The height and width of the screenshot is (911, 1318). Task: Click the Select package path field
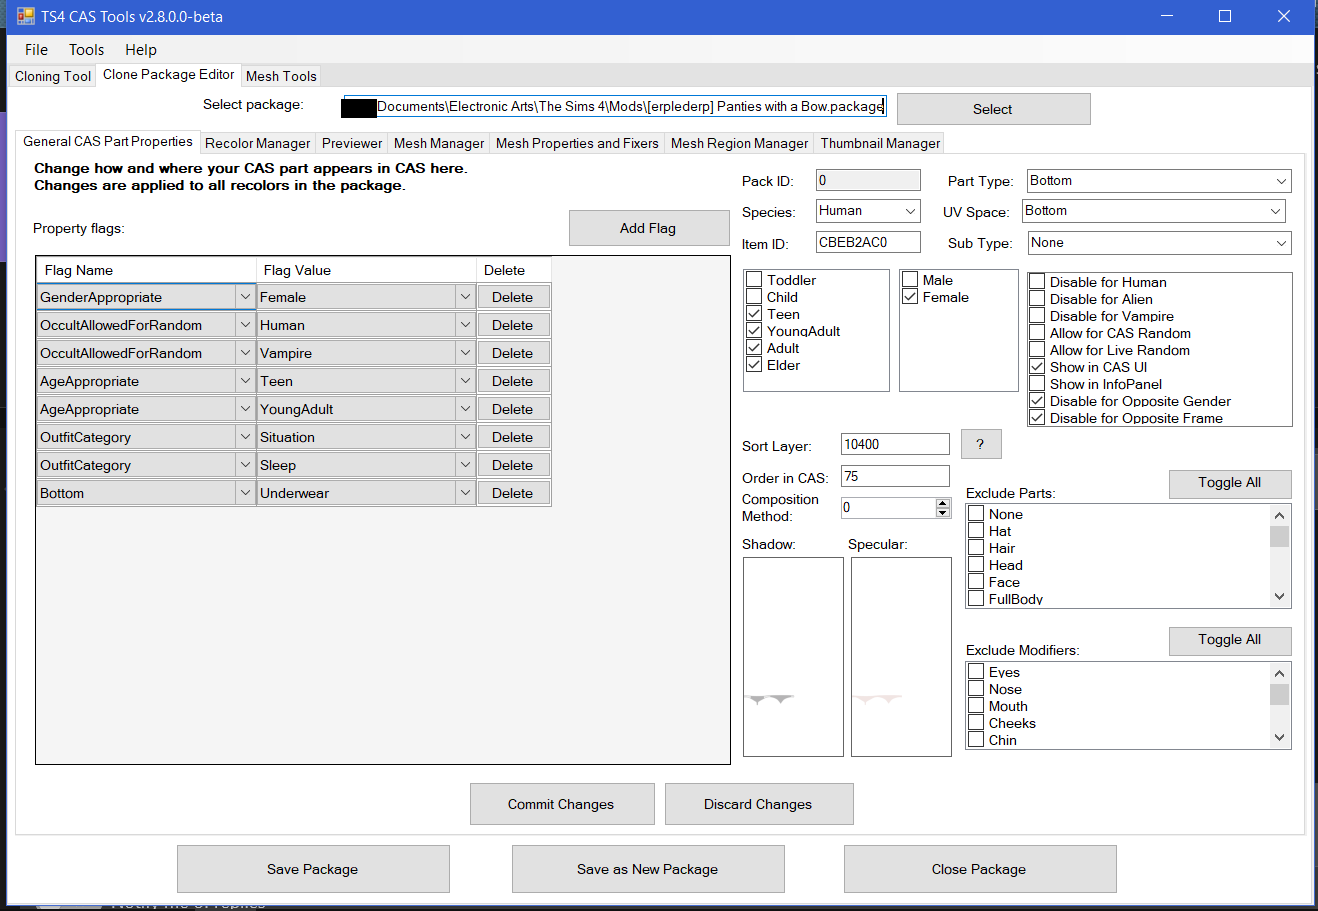click(615, 106)
